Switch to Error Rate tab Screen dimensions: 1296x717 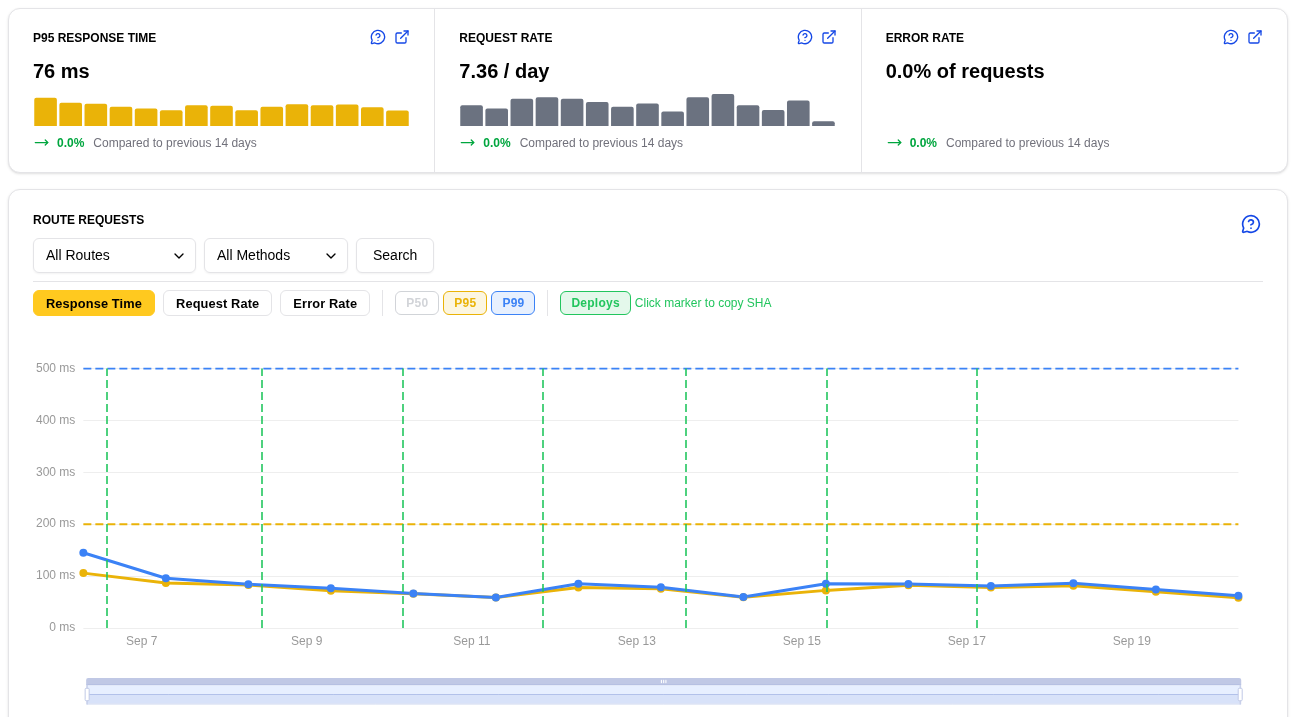point(325,303)
